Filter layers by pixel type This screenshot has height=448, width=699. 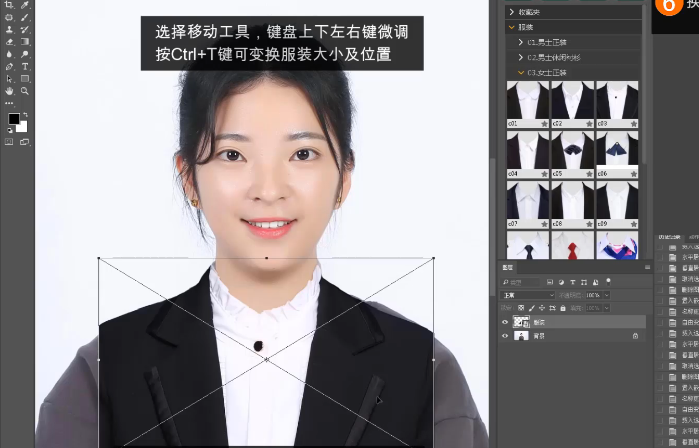pyautogui.click(x=550, y=282)
